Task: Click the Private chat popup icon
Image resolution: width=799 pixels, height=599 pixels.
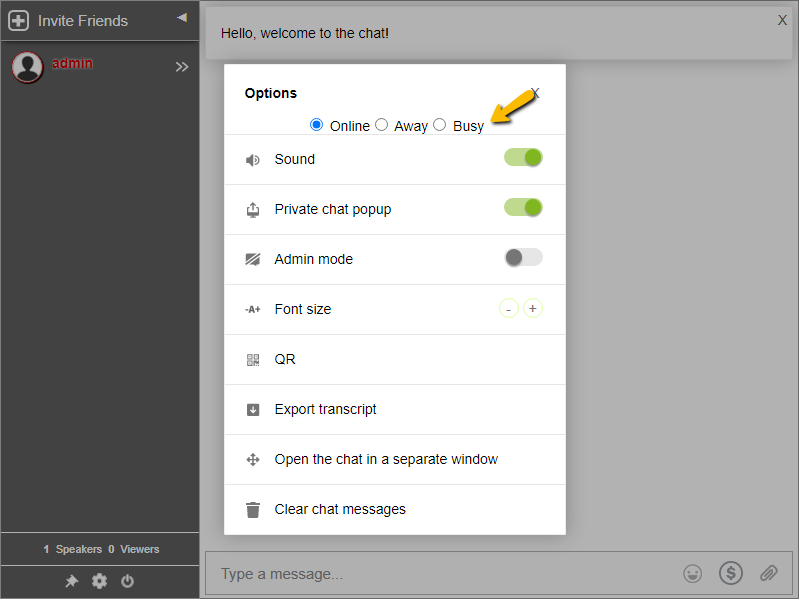Action: coord(253,210)
